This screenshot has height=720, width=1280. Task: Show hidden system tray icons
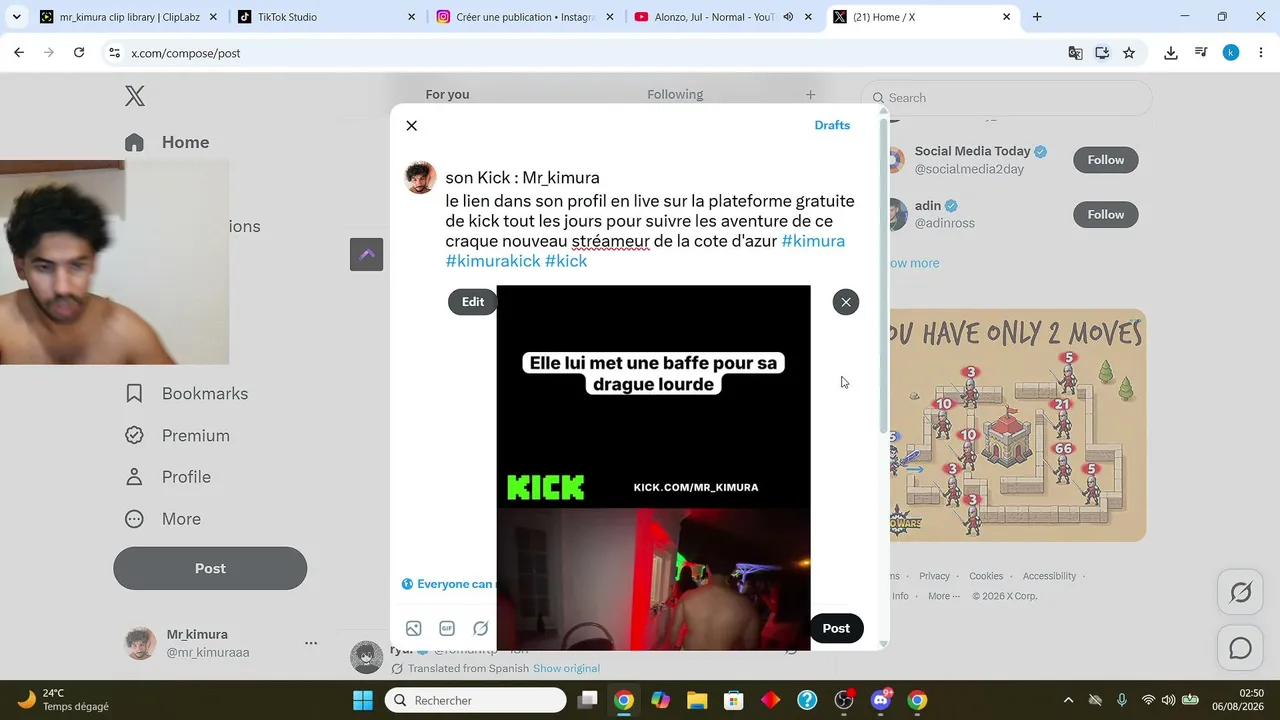pos(1068,700)
